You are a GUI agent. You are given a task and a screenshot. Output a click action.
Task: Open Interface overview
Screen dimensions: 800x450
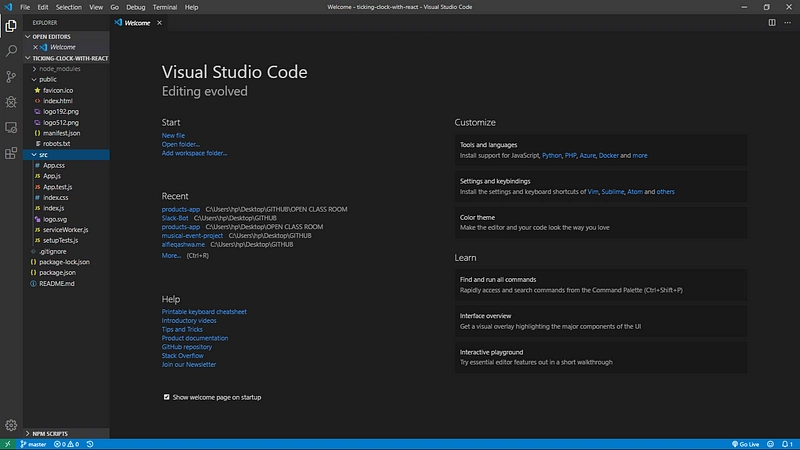click(601, 321)
